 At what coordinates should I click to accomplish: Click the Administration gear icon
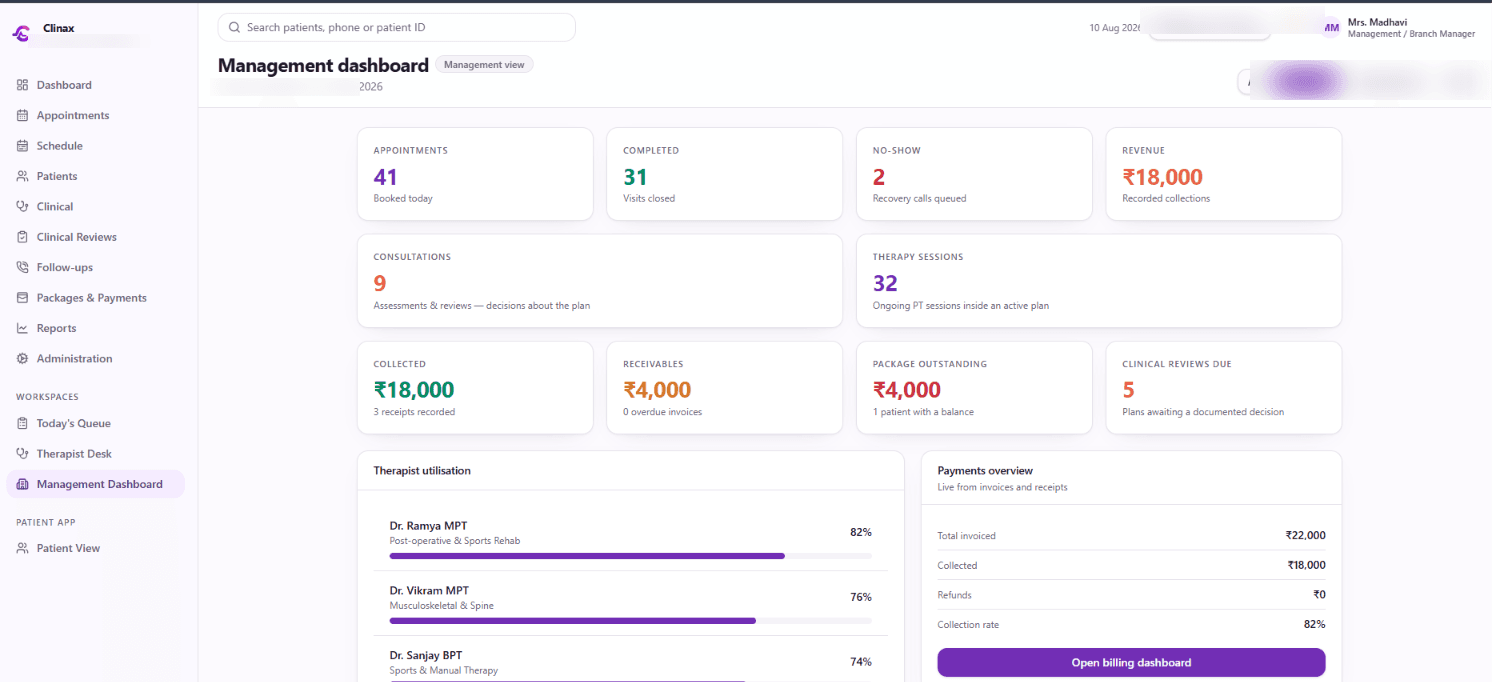[x=22, y=358]
